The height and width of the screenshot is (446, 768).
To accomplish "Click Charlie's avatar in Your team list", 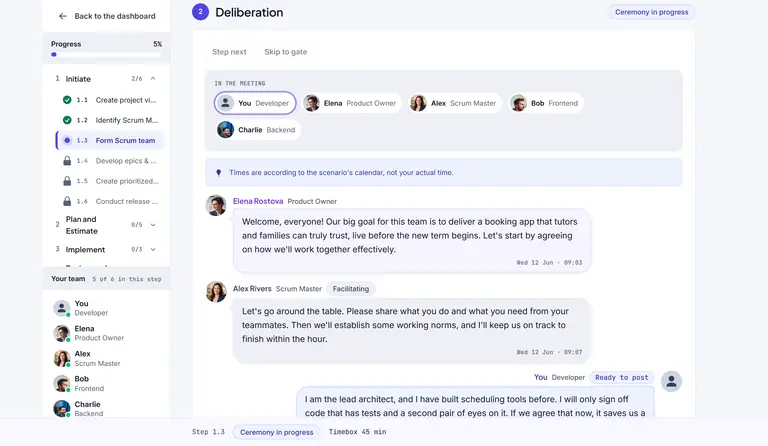I will pos(62,408).
